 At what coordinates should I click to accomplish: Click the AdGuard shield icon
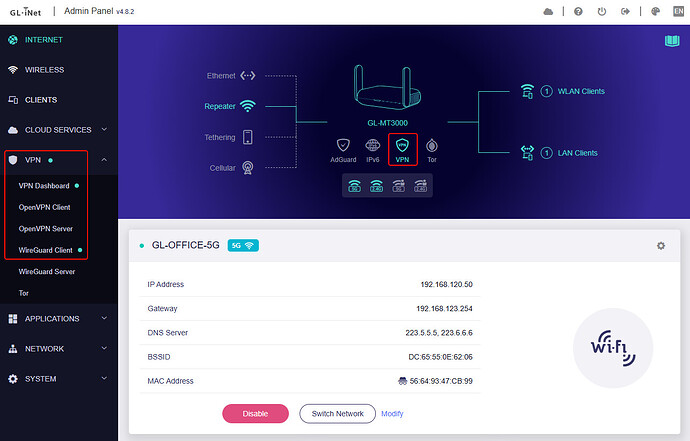pyautogui.click(x=343, y=145)
